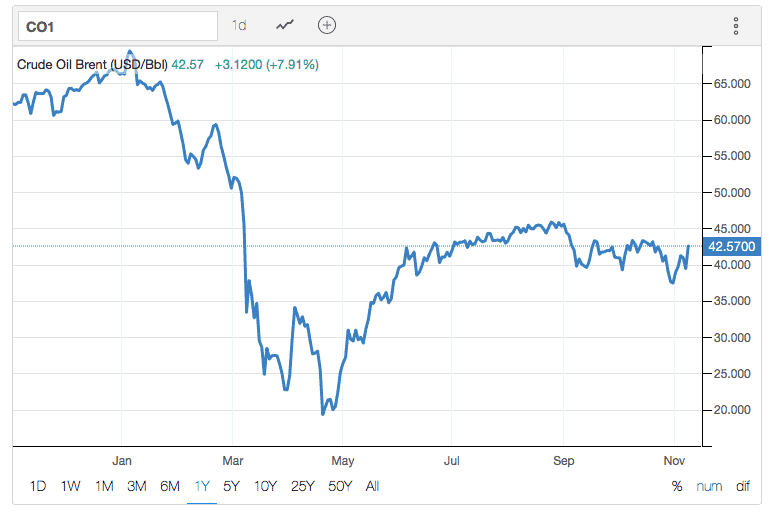Choose the 6M time range
Viewport: 769px width, 513px height.
click(x=170, y=487)
